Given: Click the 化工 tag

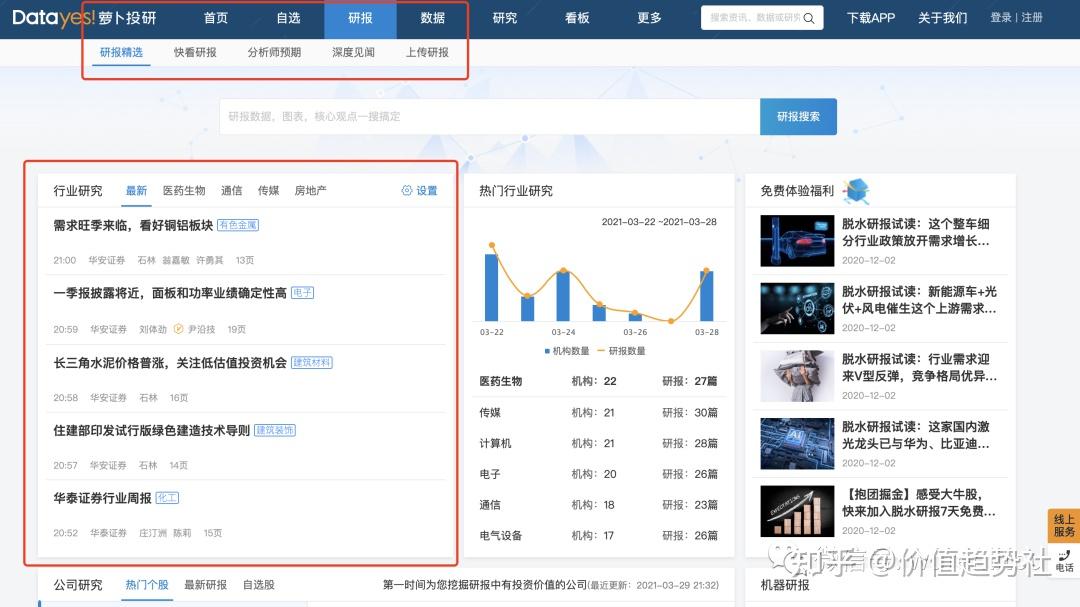Looking at the screenshot, I should 167,497.
